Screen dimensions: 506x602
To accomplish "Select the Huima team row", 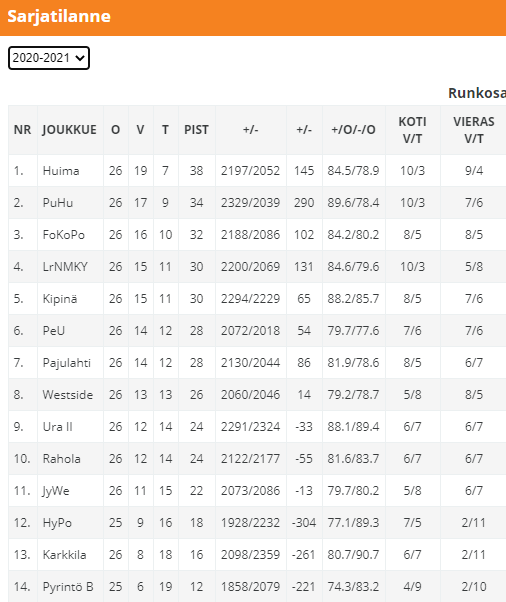I will [257, 170].
